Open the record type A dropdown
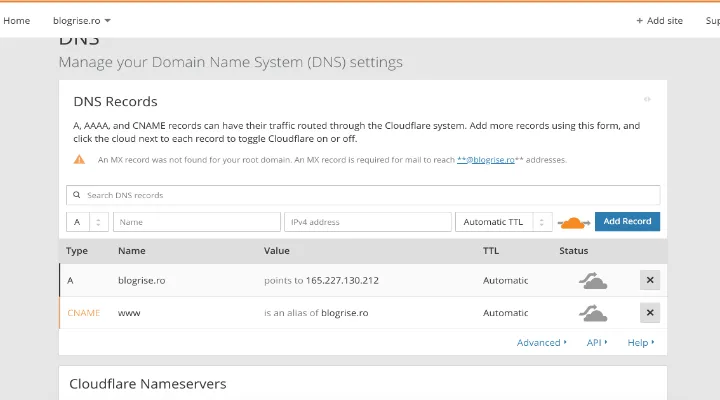 87,222
